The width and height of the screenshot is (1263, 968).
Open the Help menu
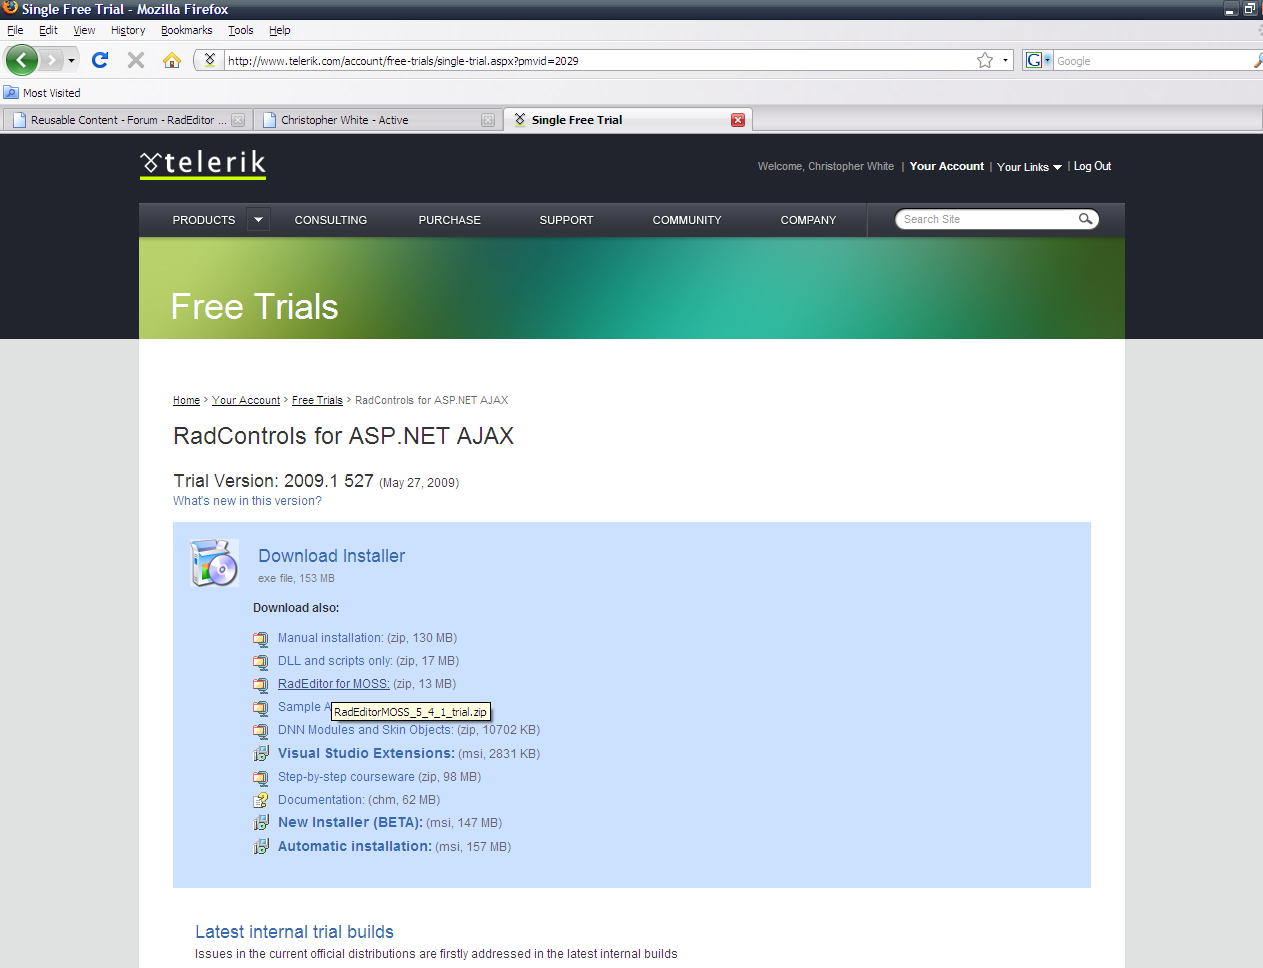(280, 30)
